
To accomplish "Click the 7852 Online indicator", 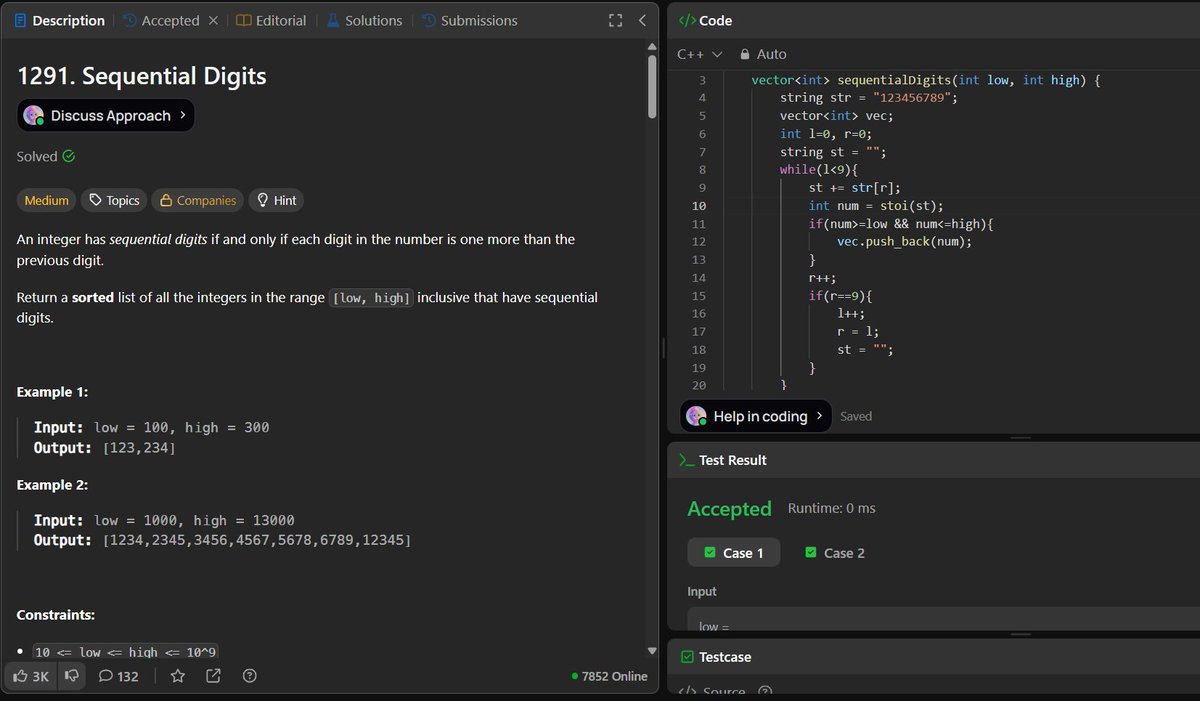I will click(609, 676).
